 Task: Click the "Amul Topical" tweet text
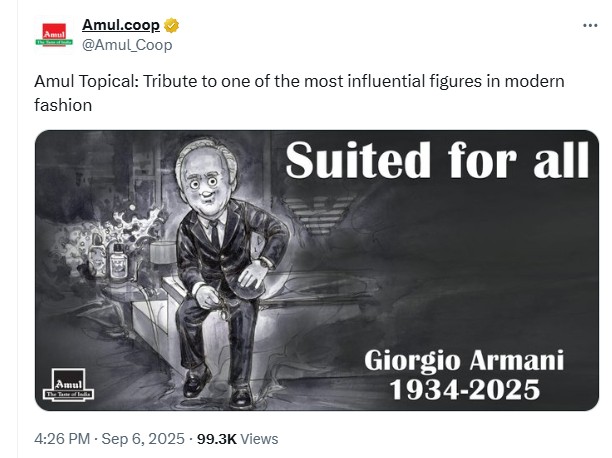pos(86,82)
